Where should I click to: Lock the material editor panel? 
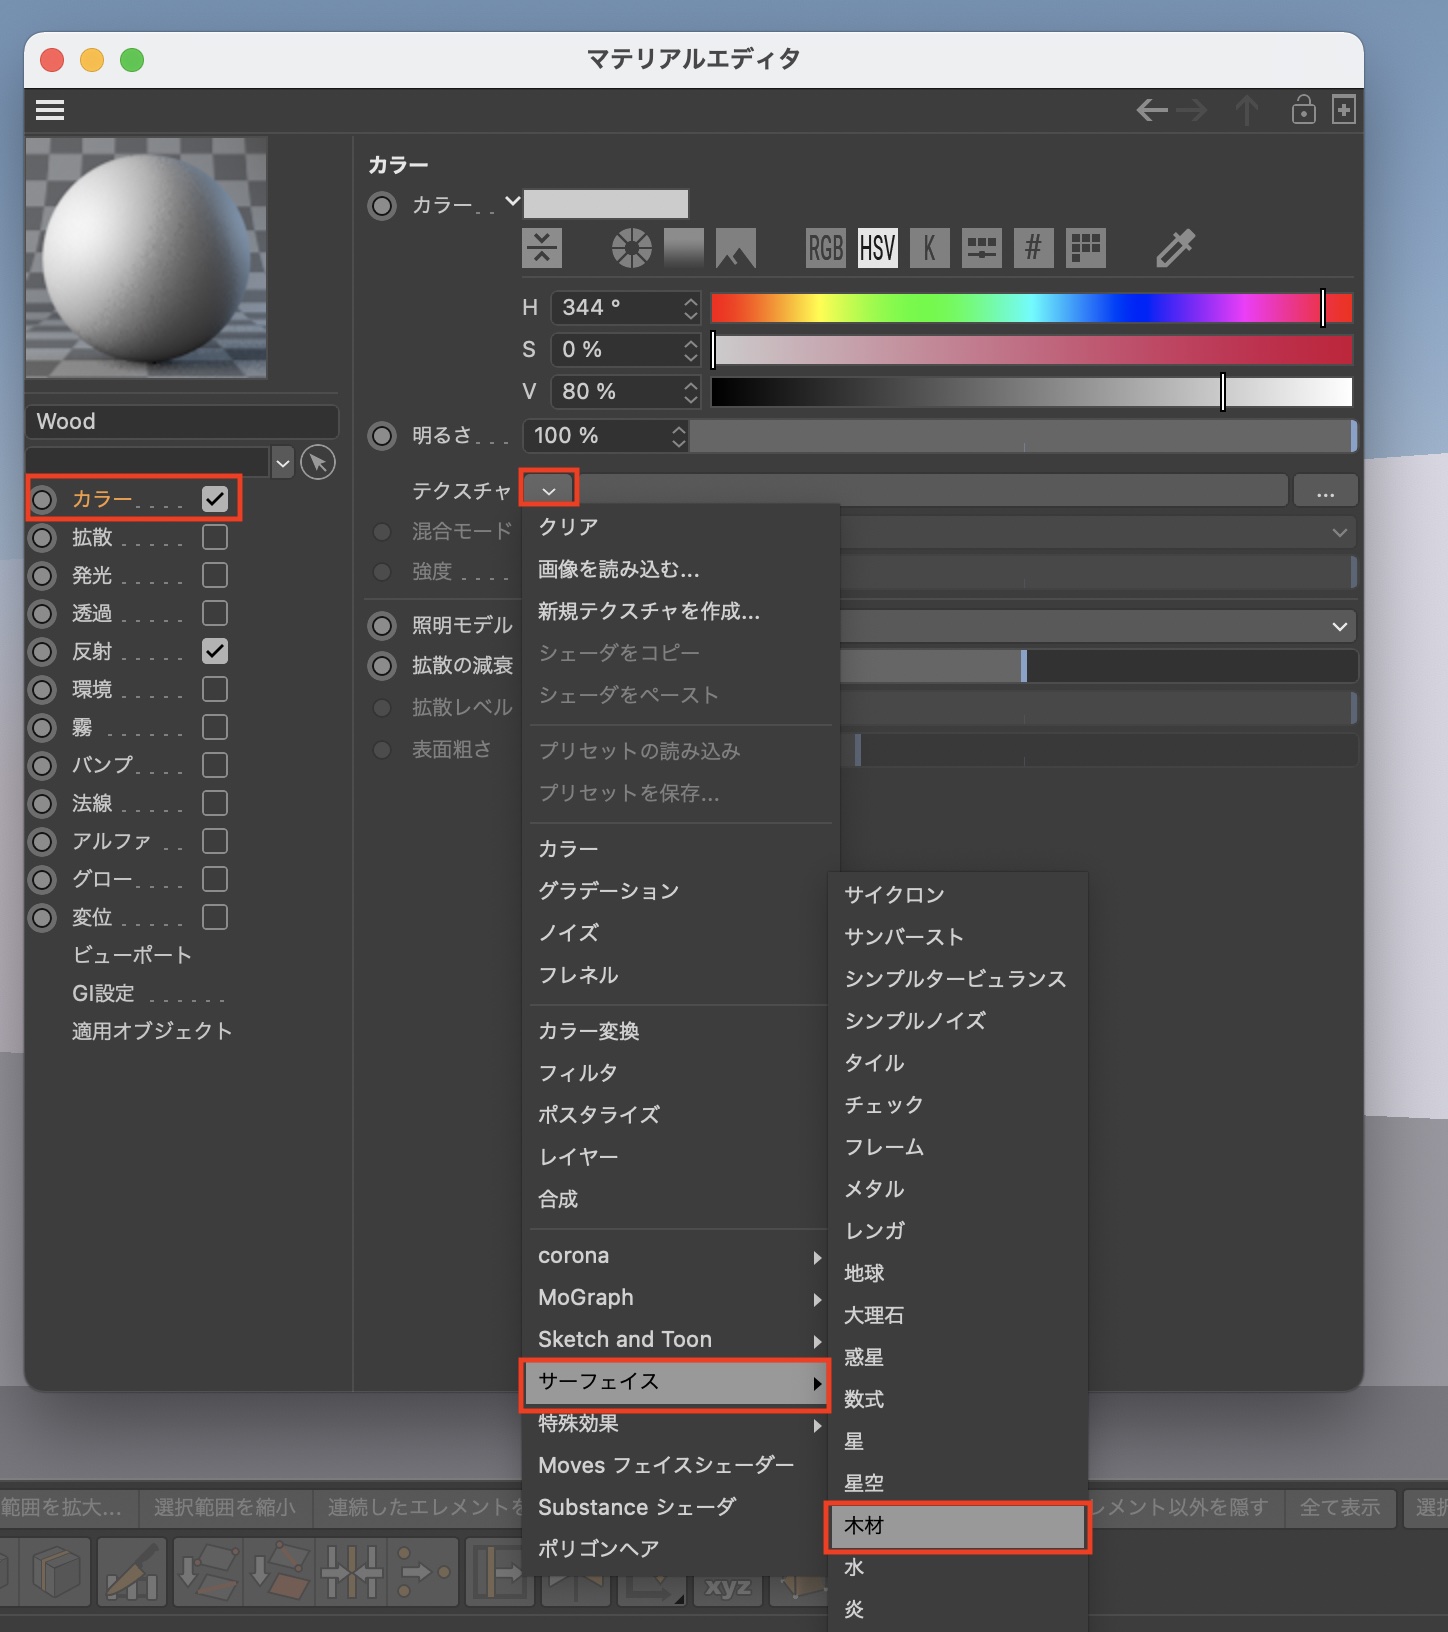coord(1303,110)
